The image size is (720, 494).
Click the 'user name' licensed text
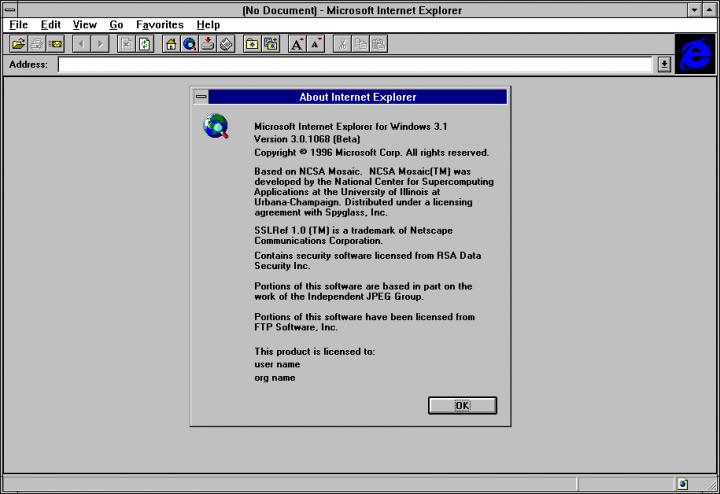point(277,364)
